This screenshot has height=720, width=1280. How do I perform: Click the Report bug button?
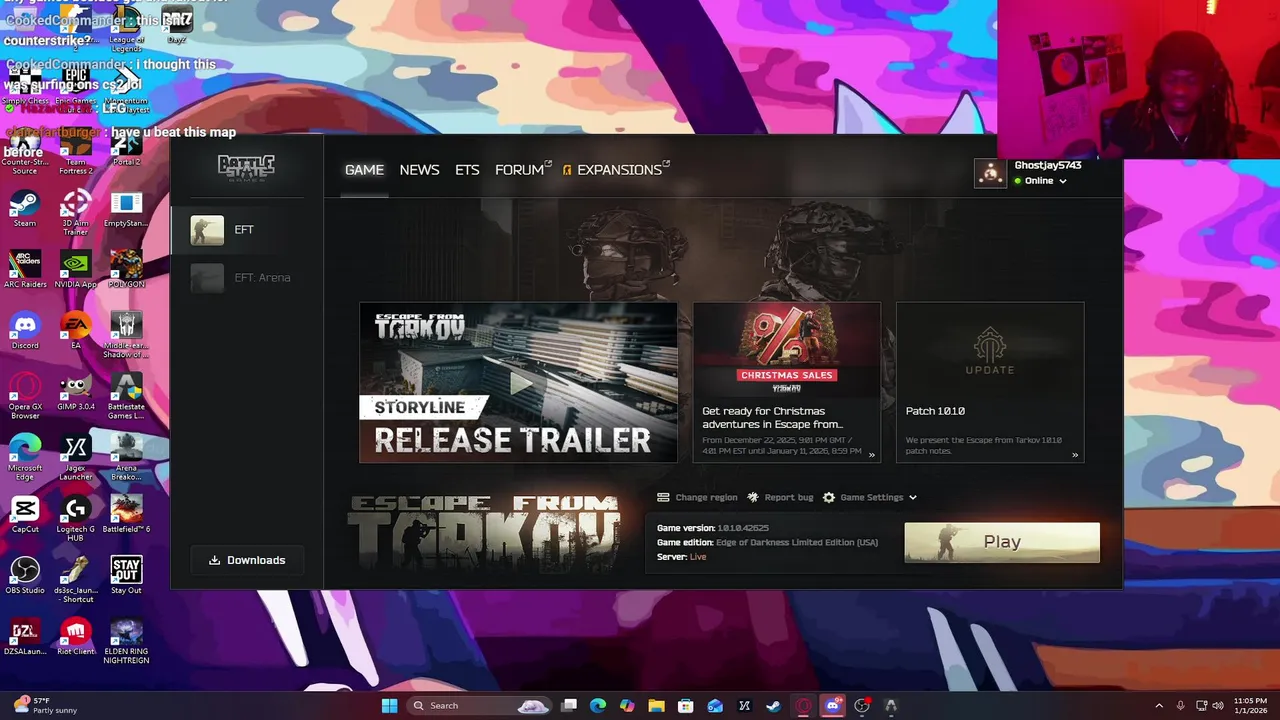coord(780,497)
